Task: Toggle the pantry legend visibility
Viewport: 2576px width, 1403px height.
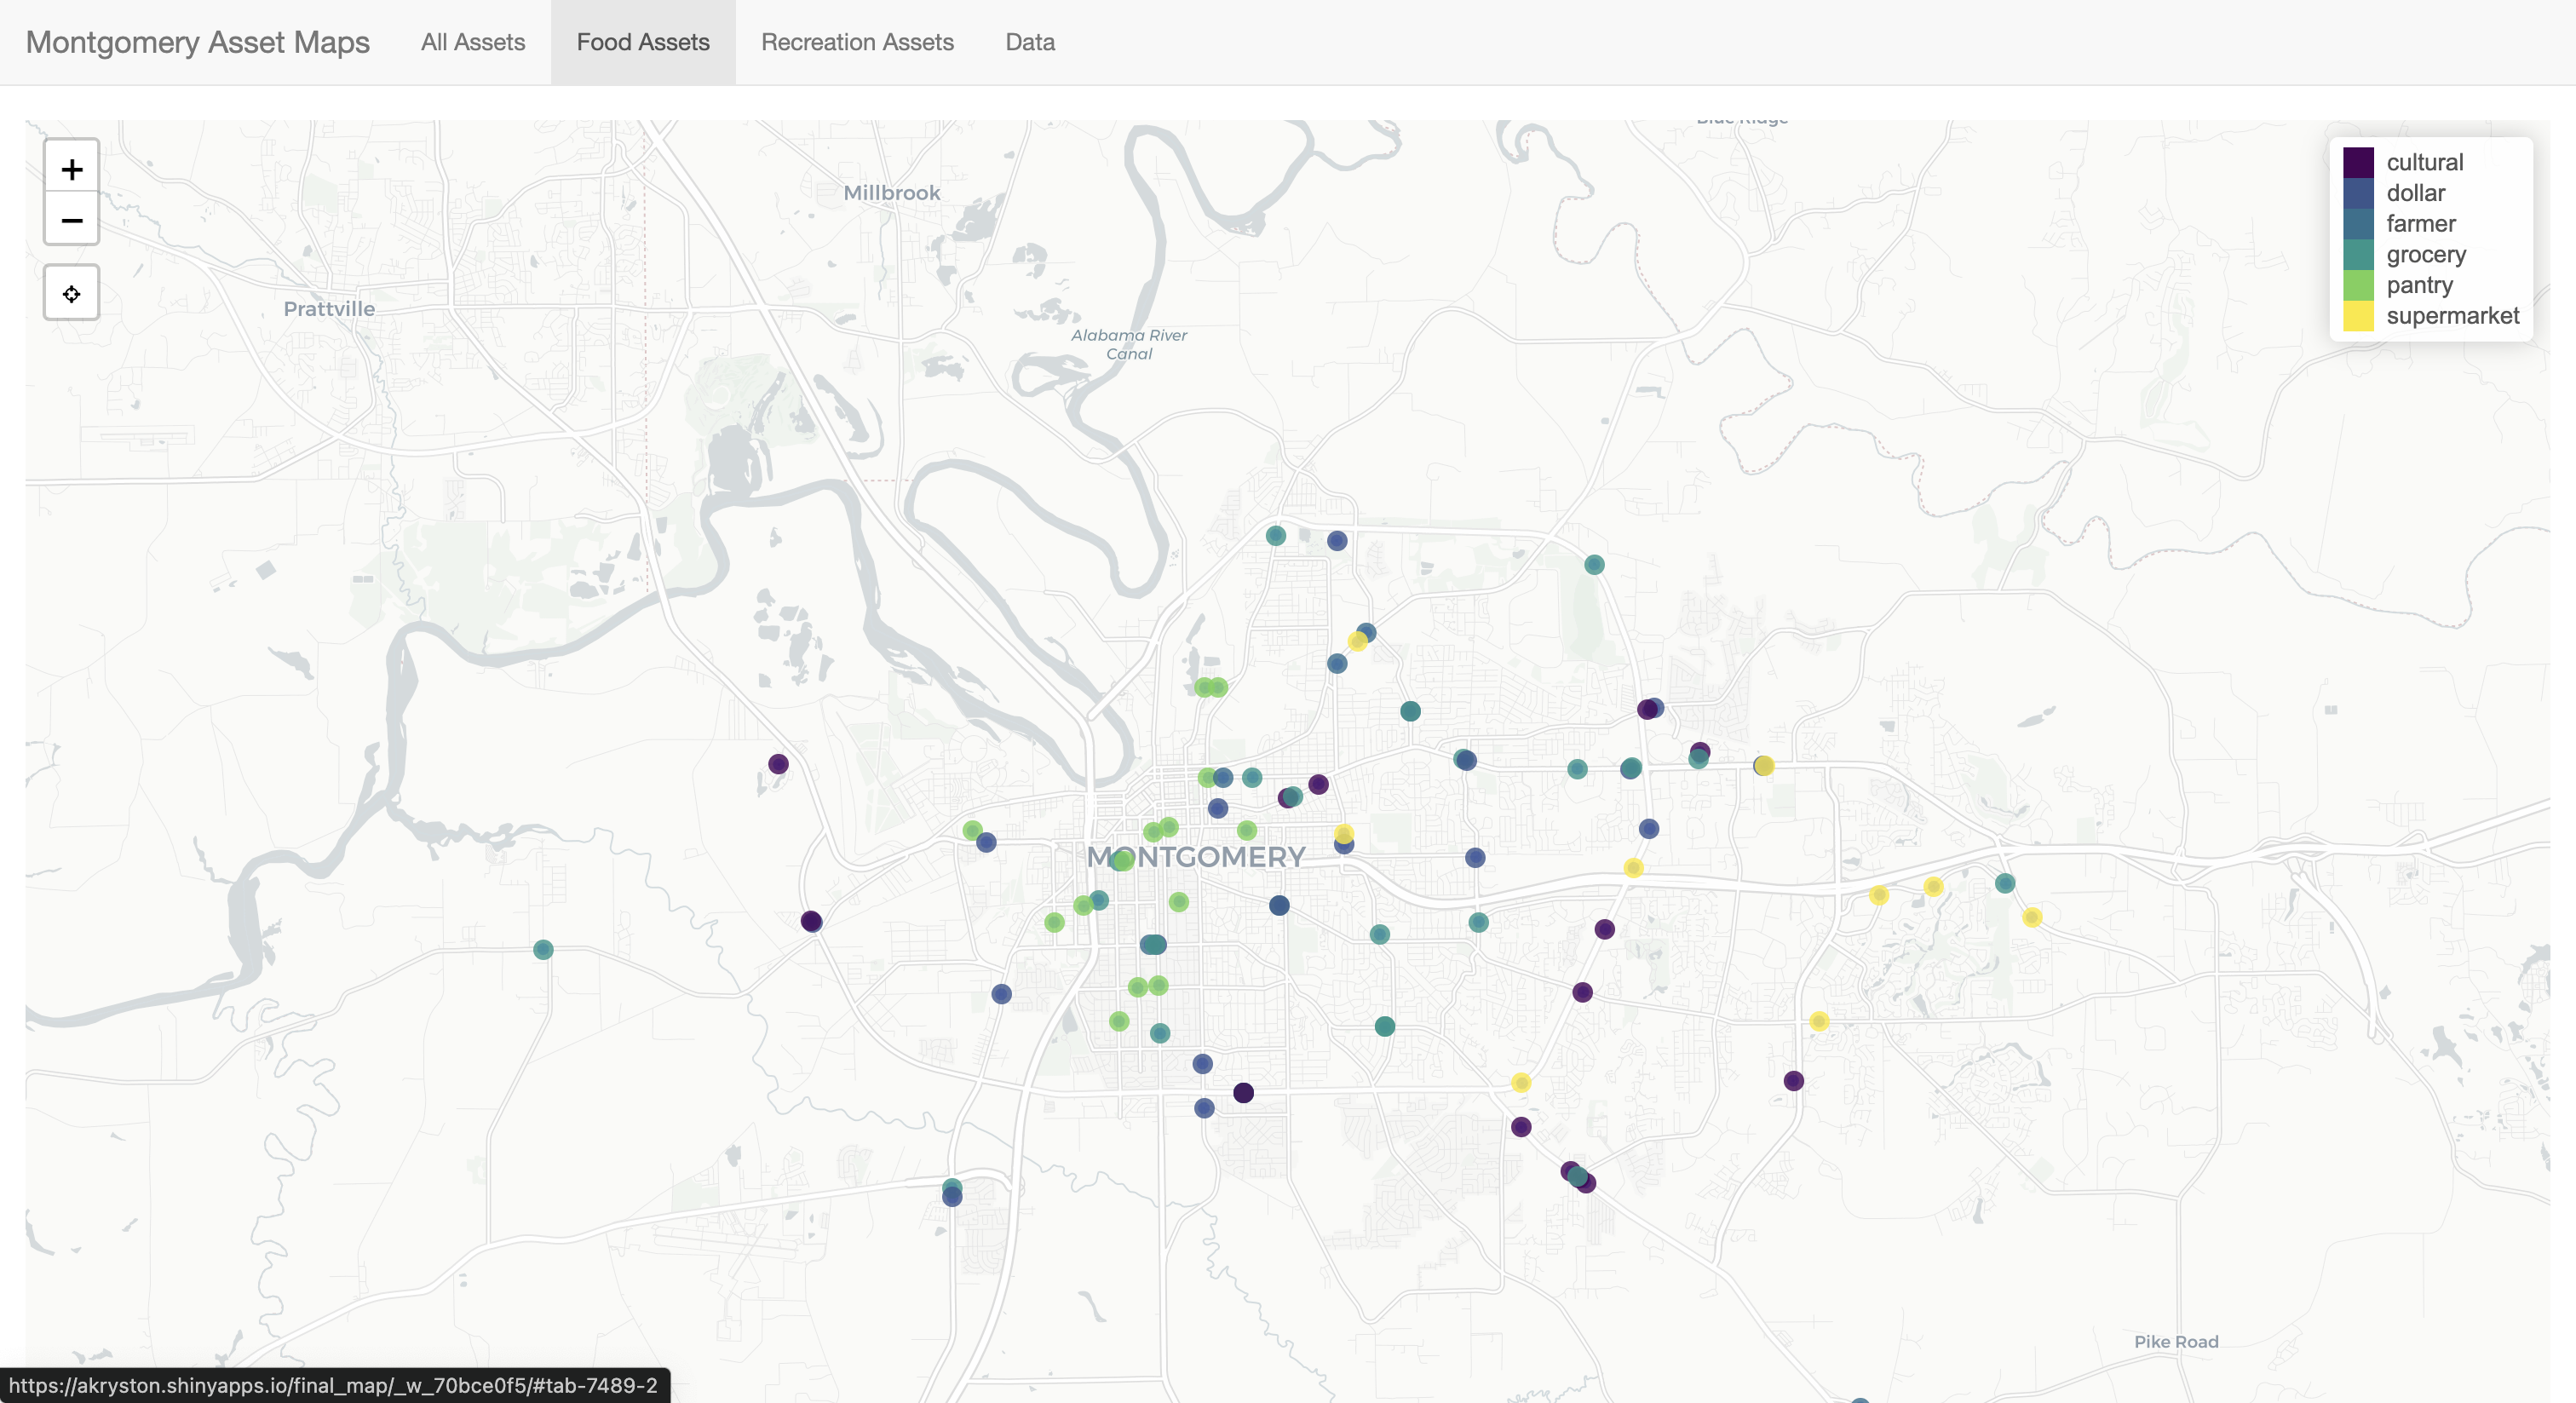Action: pos(2417,285)
